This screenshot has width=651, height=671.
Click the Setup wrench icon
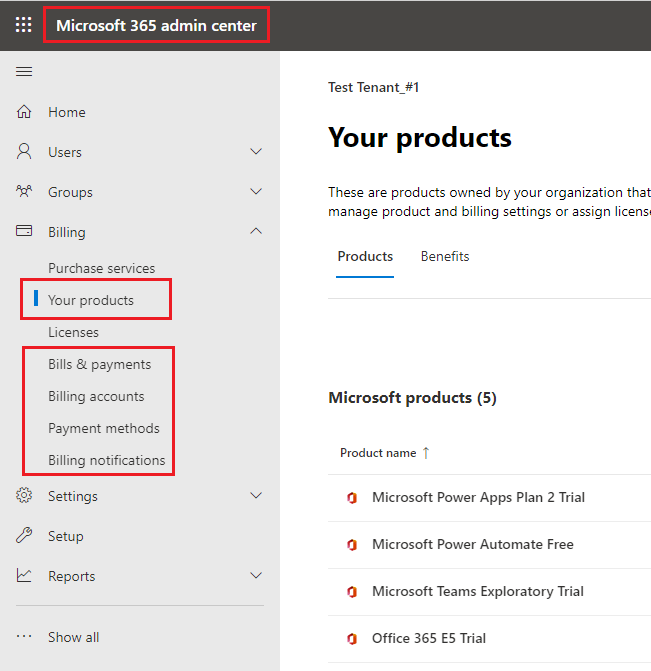24,535
